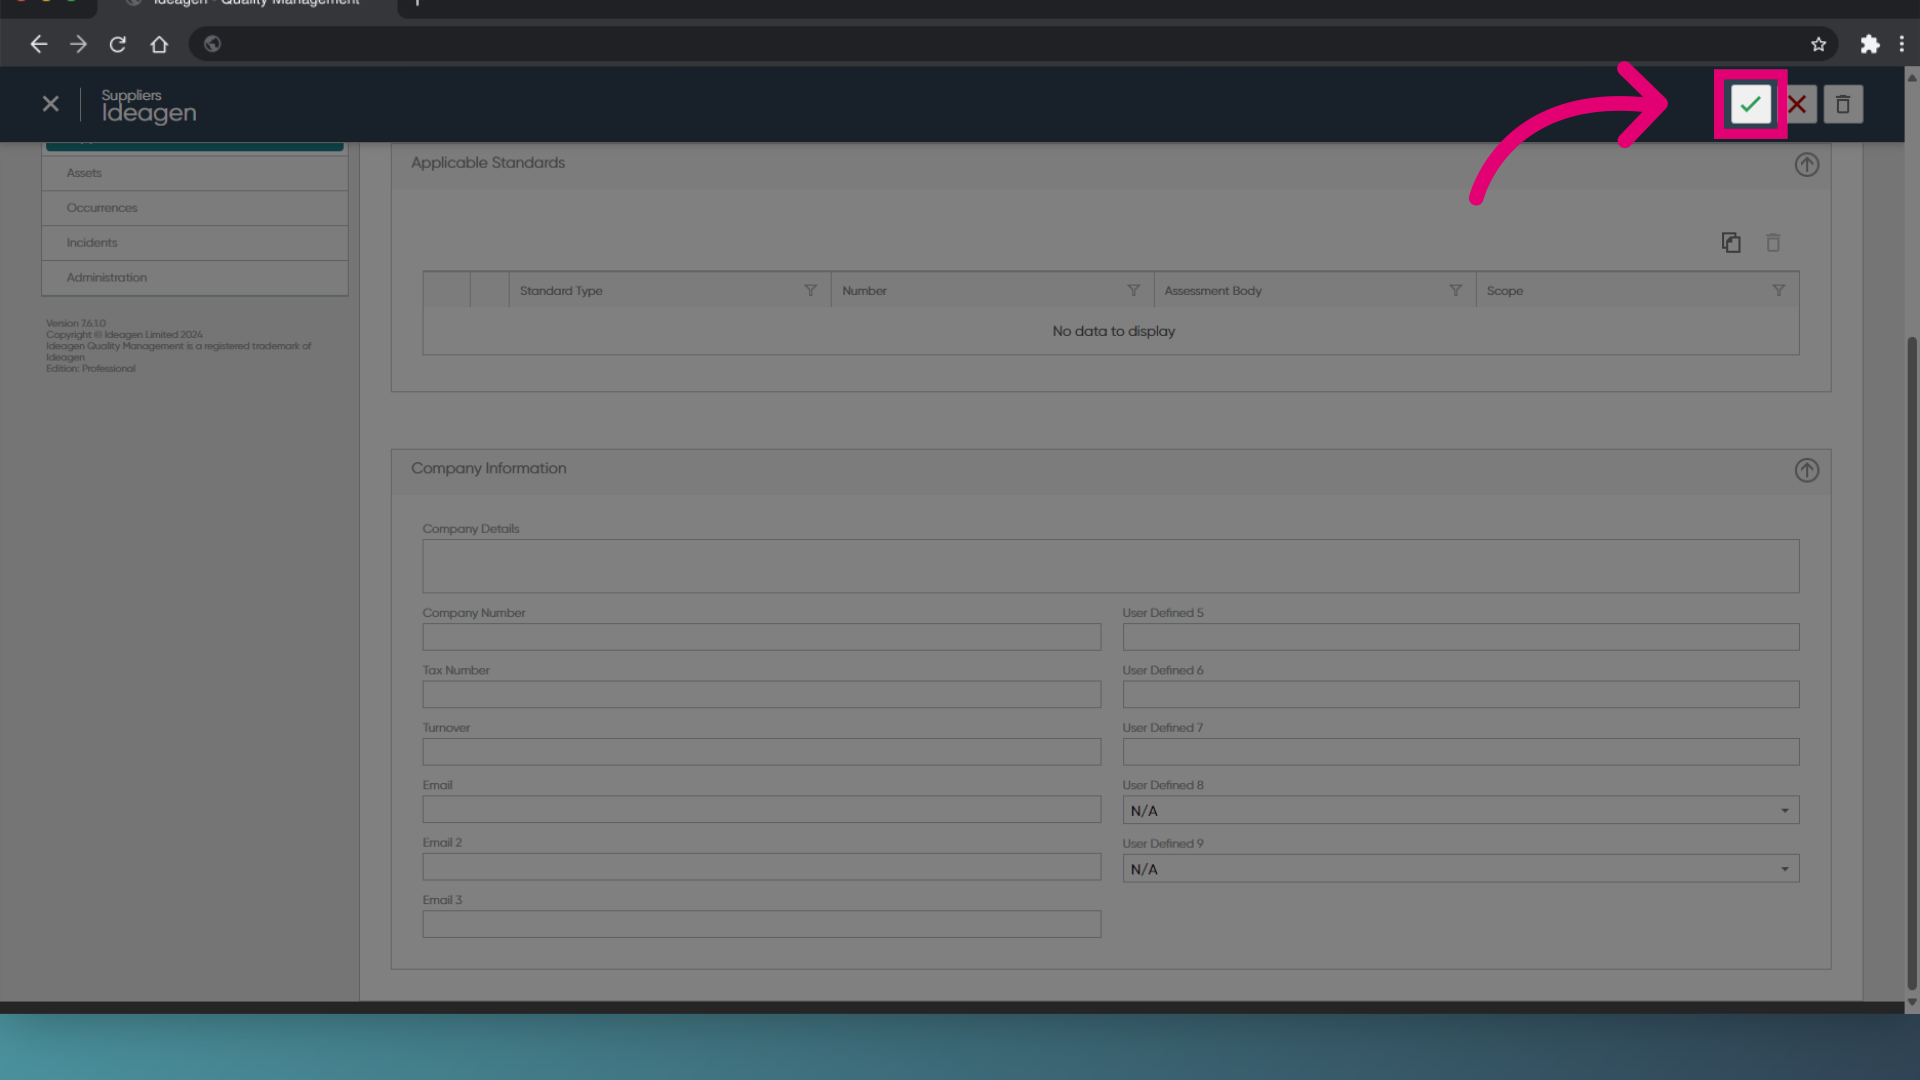Bookmark this page with the star
The width and height of the screenshot is (1920, 1080).
[x=1818, y=44]
